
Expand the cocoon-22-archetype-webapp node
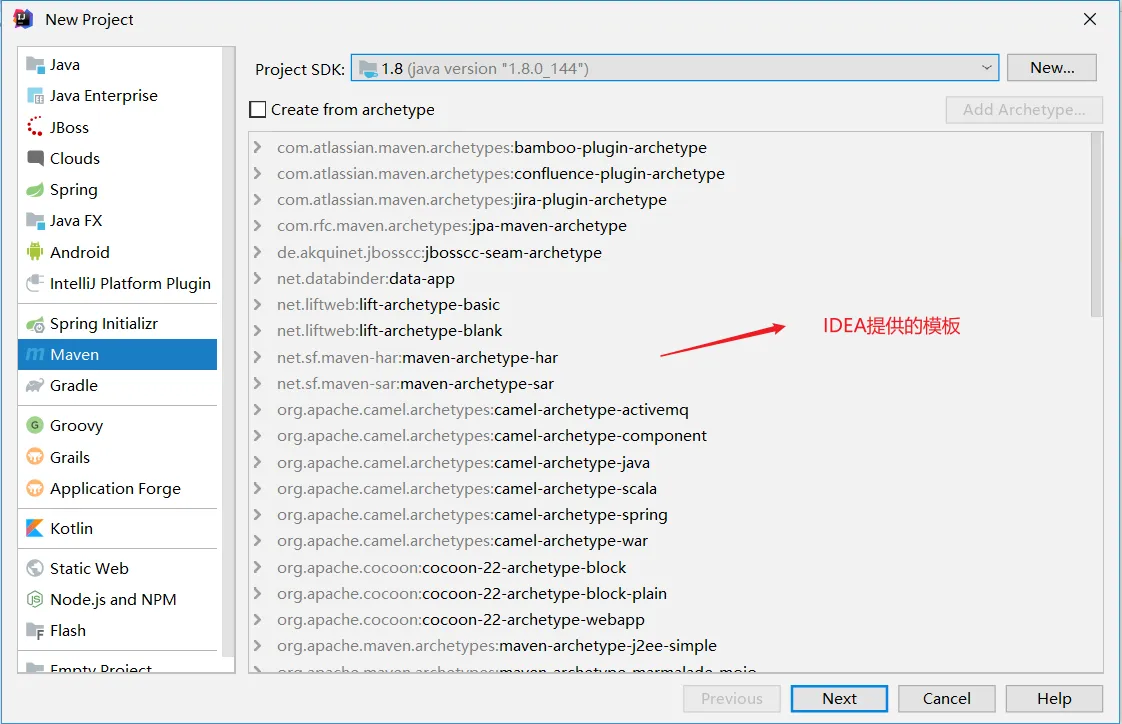(259, 620)
